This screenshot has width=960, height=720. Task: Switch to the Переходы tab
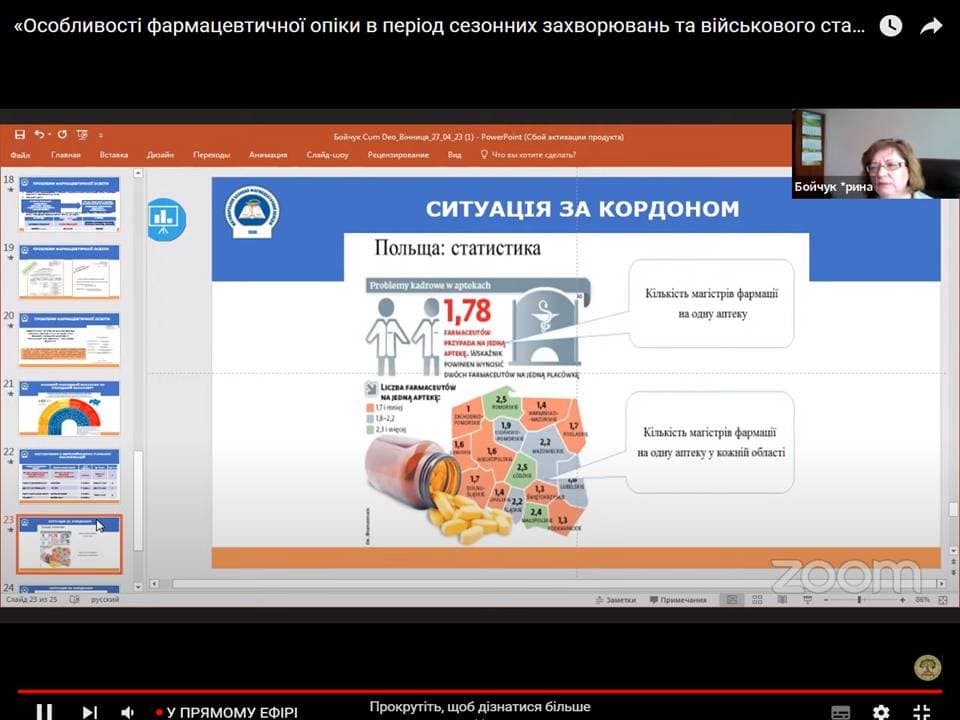point(211,155)
